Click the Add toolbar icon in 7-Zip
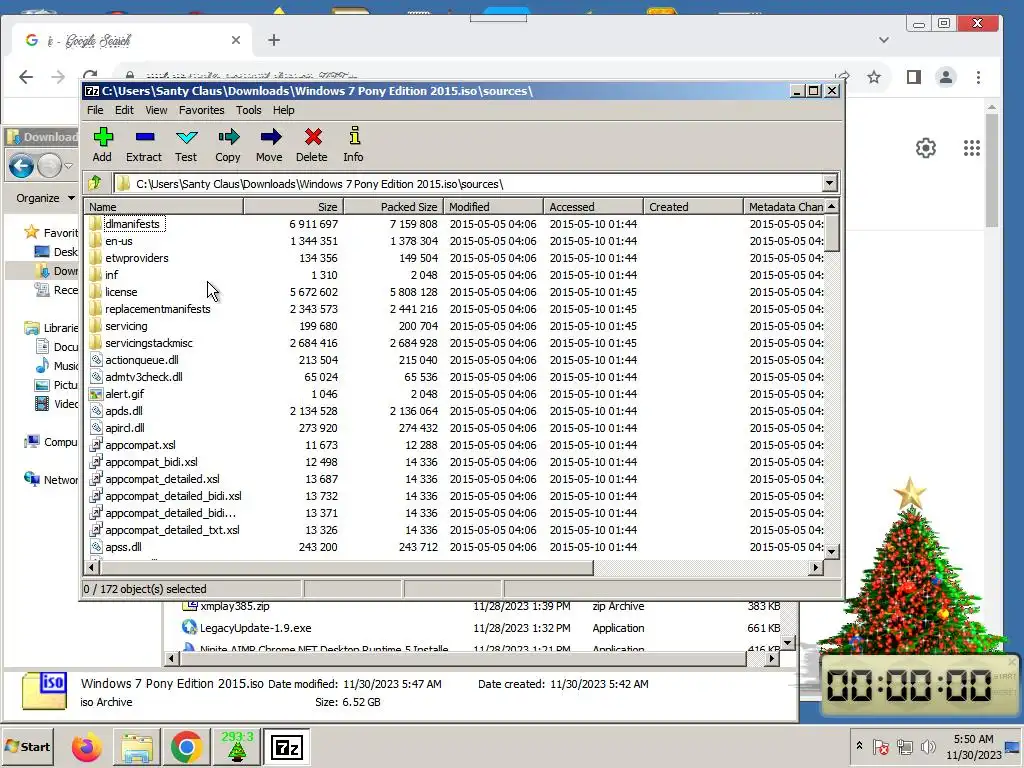1024x768 pixels. pyautogui.click(x=103, y=144)
